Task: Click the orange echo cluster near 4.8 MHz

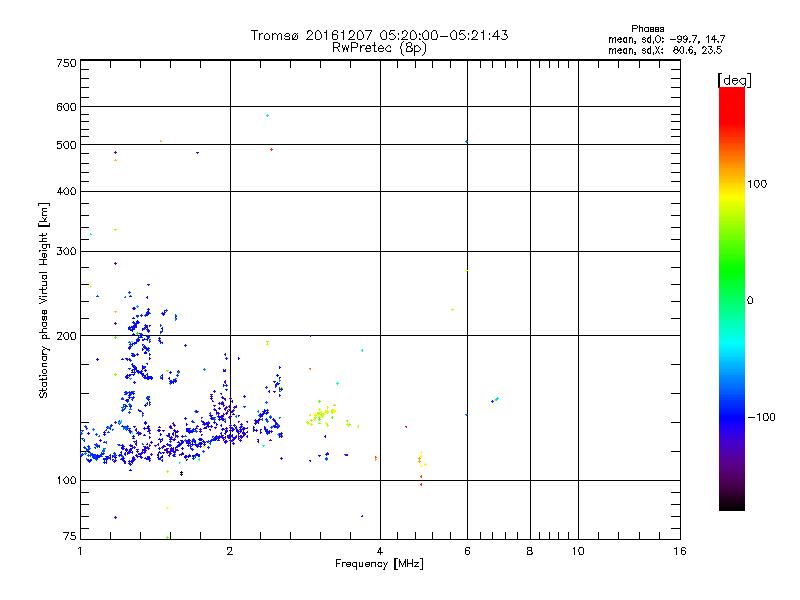Action: click(421, 459)
